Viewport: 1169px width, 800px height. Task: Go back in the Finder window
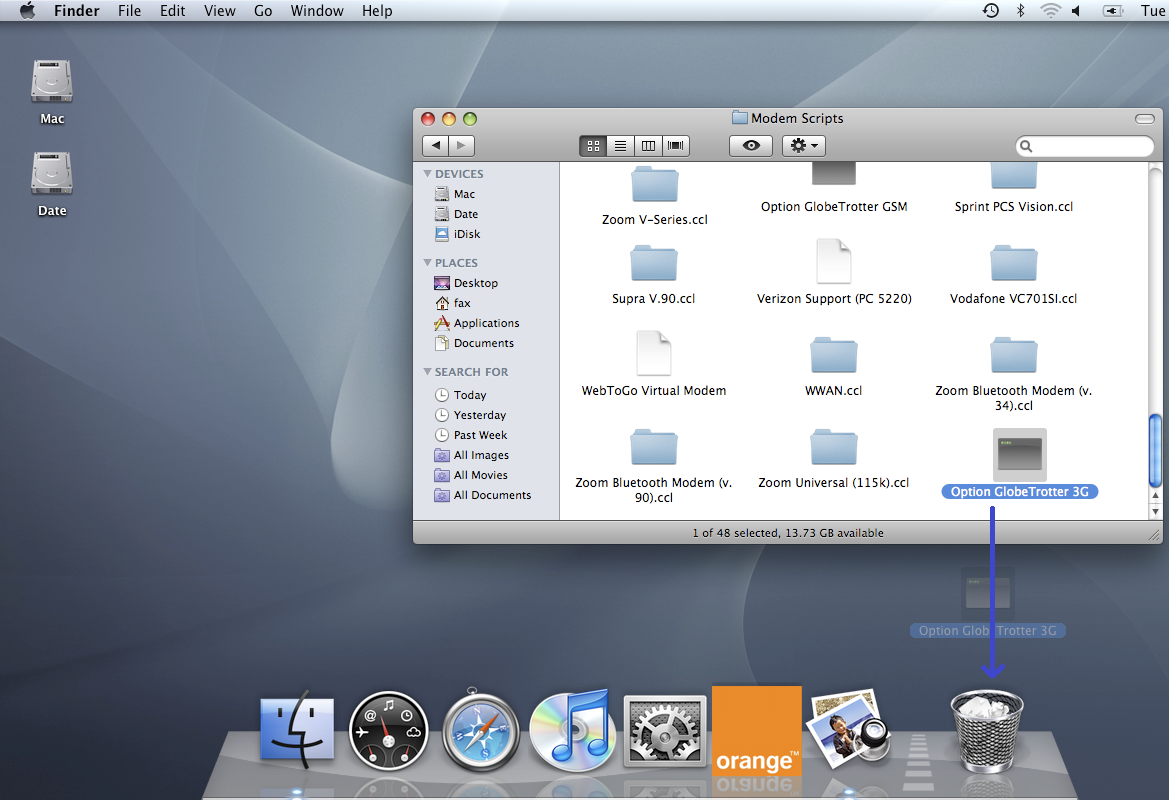(x=435, y=146)
